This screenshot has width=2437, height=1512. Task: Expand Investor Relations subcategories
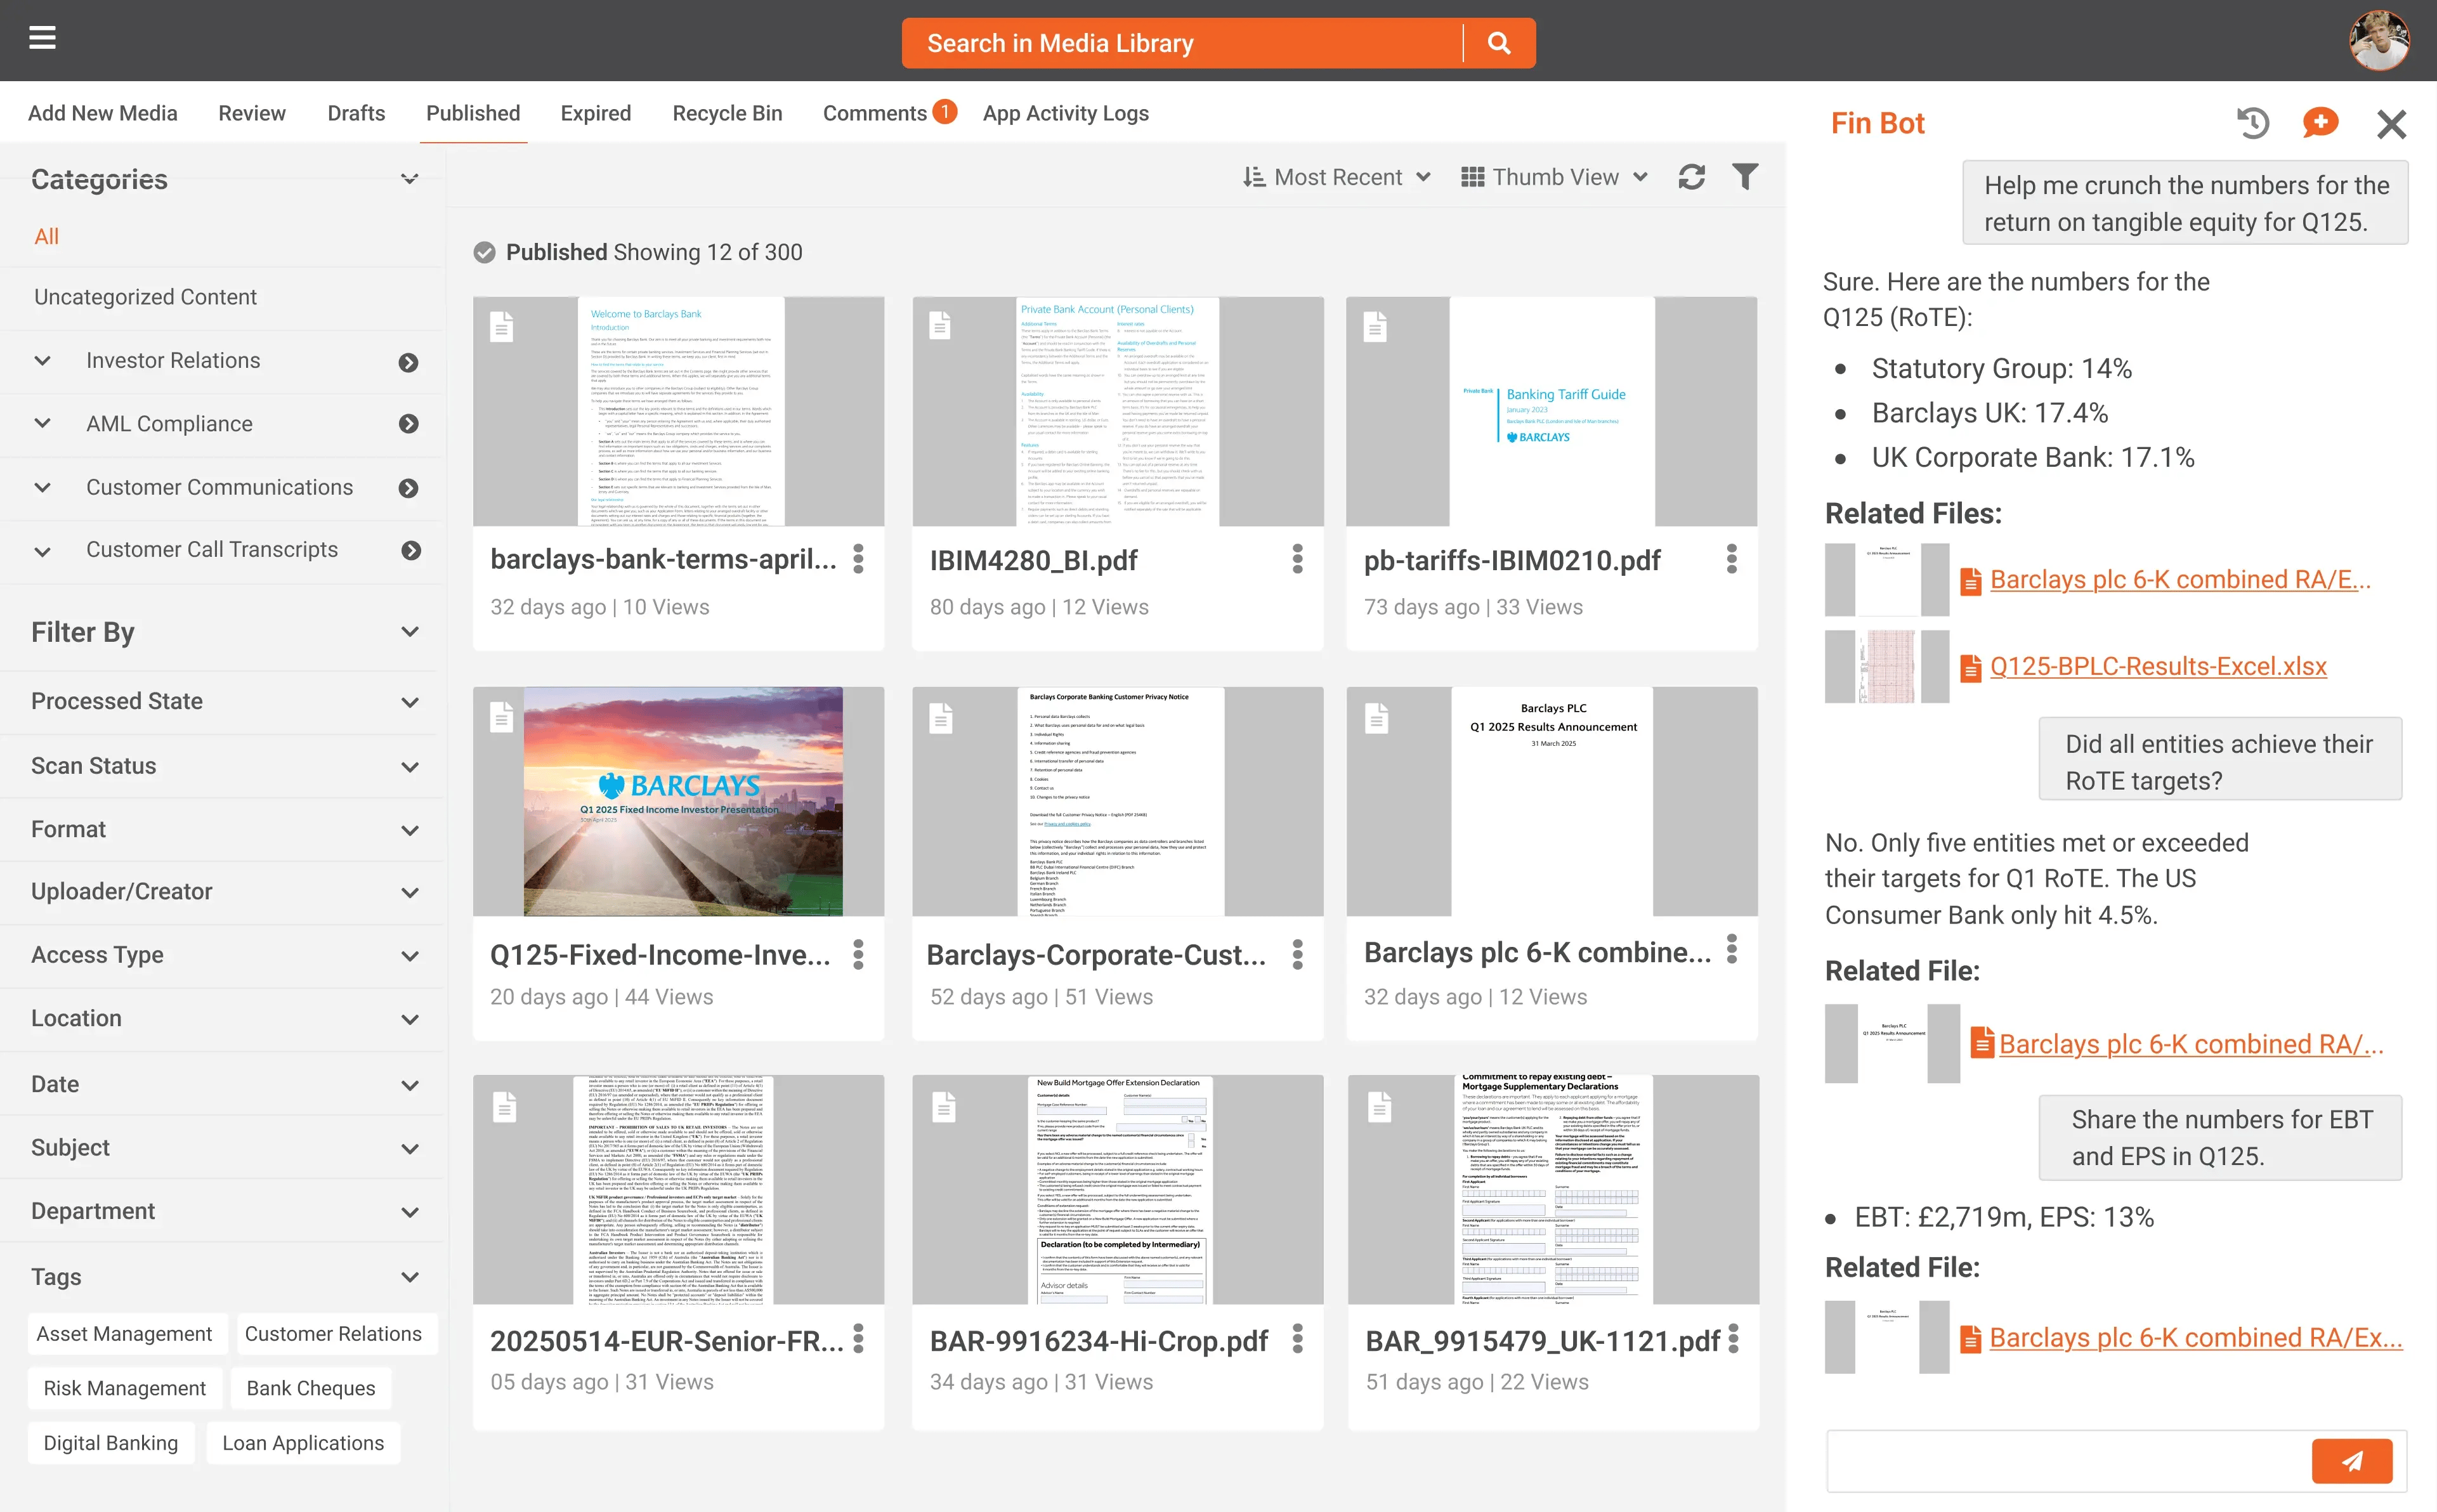click(x=42, y=361)
